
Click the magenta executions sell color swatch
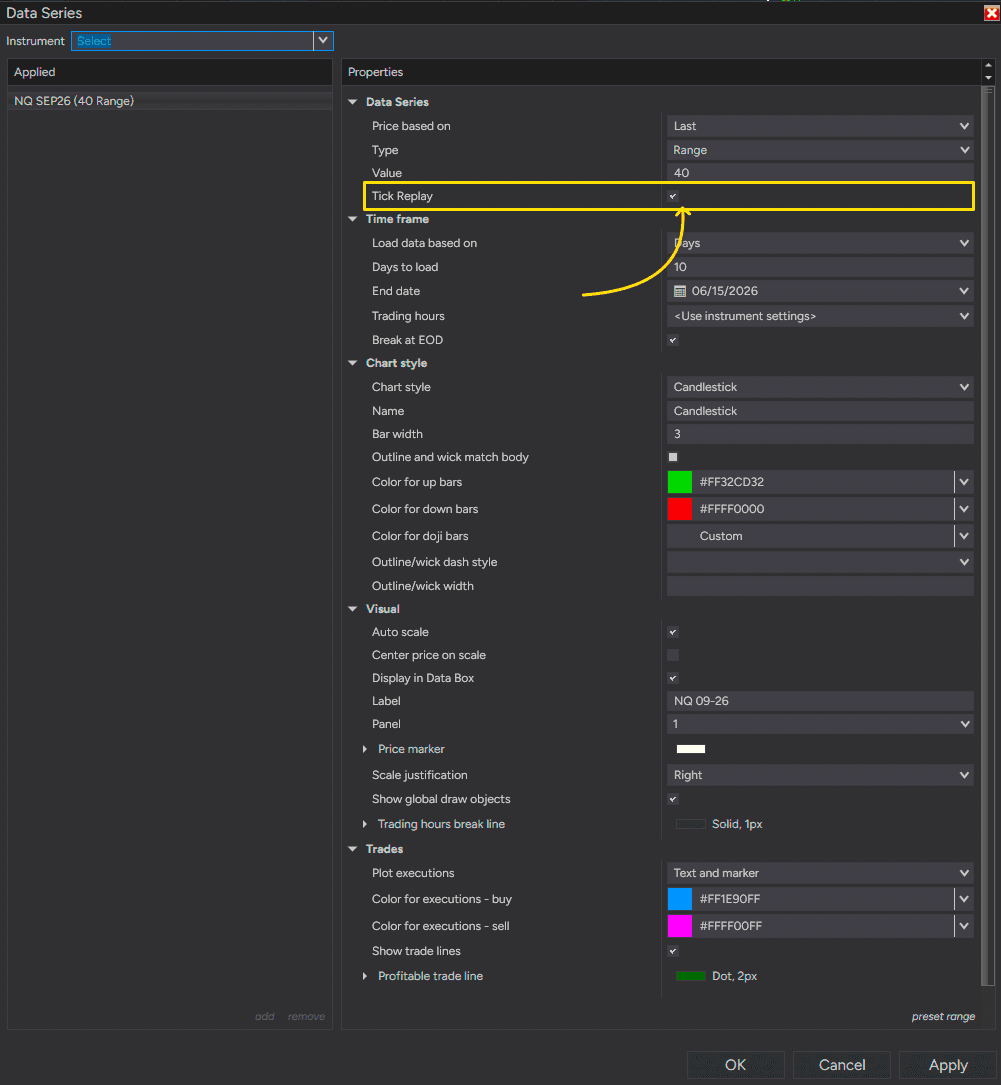680,926
